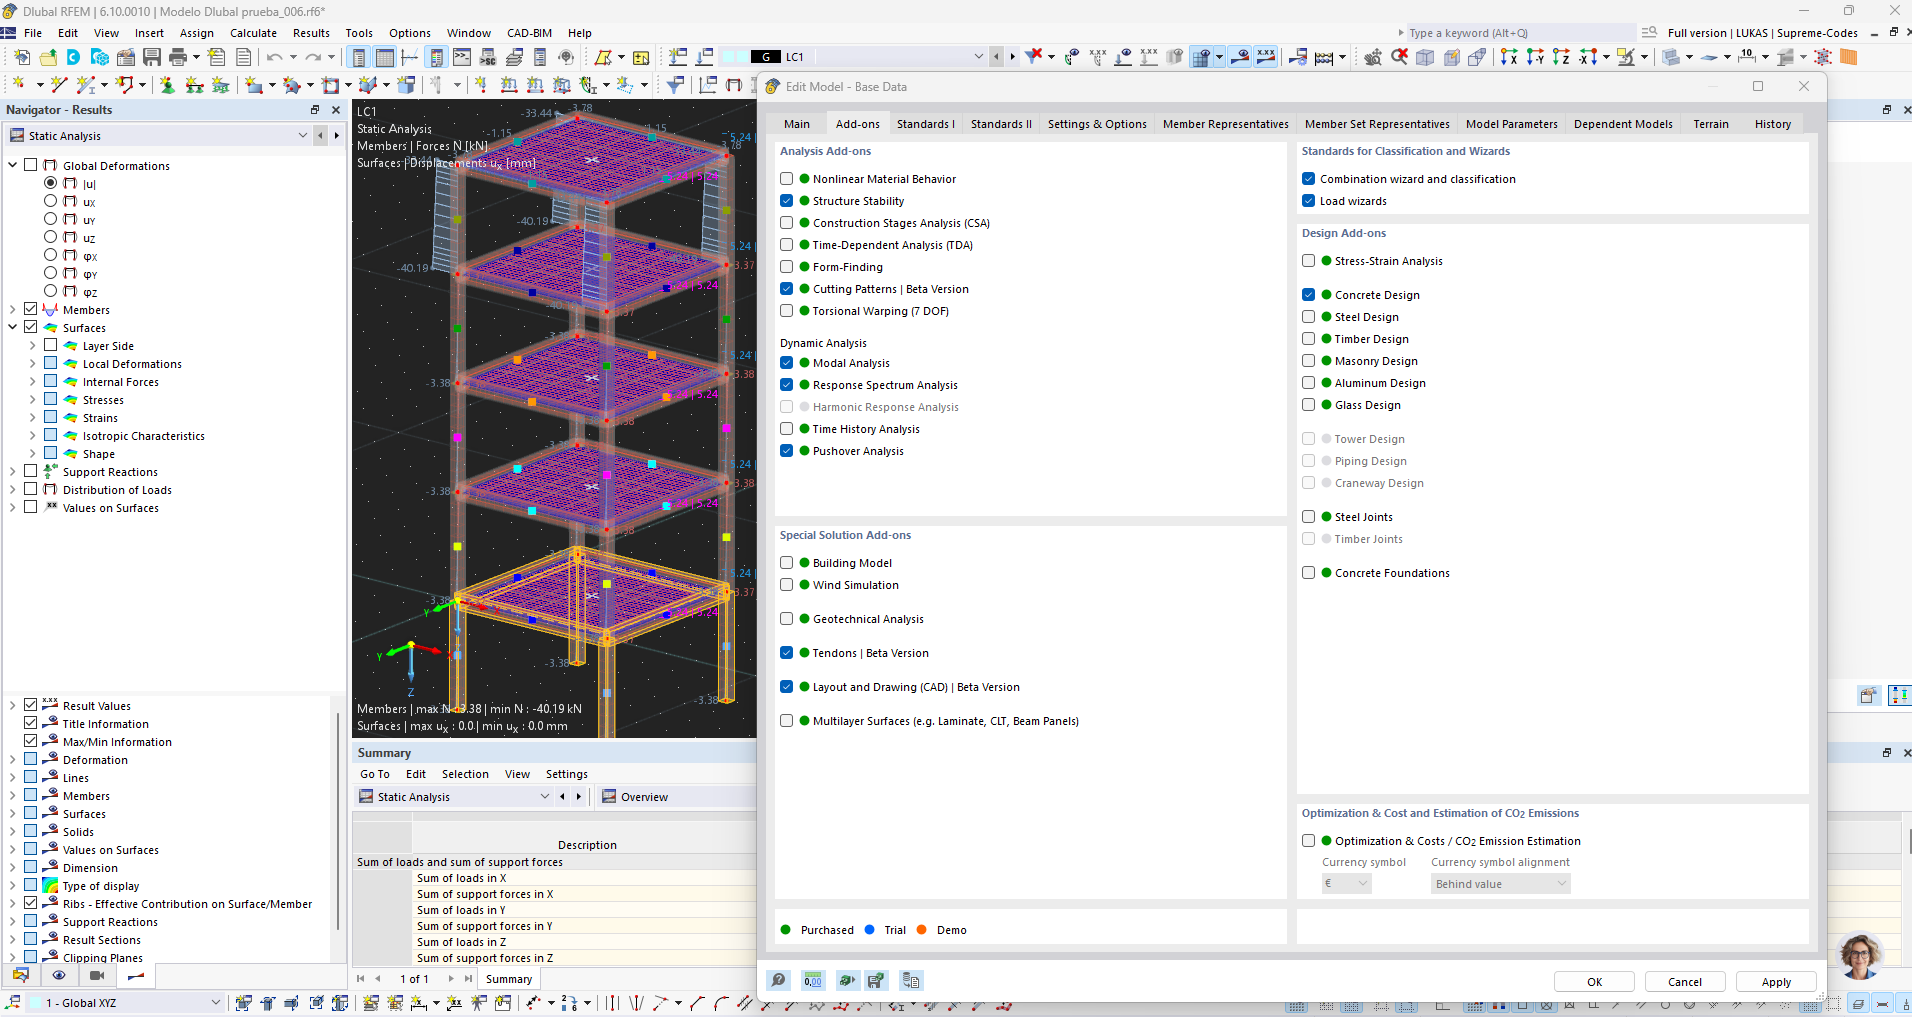Click the Isotropic Characteristics color icon
1912x1017 pixels.
(70, 436)
